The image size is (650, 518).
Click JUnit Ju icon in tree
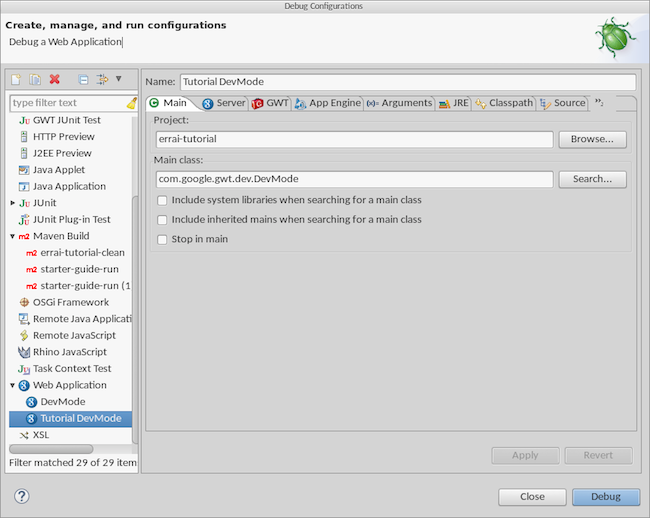pyautogui.click(x=24, y=203)
